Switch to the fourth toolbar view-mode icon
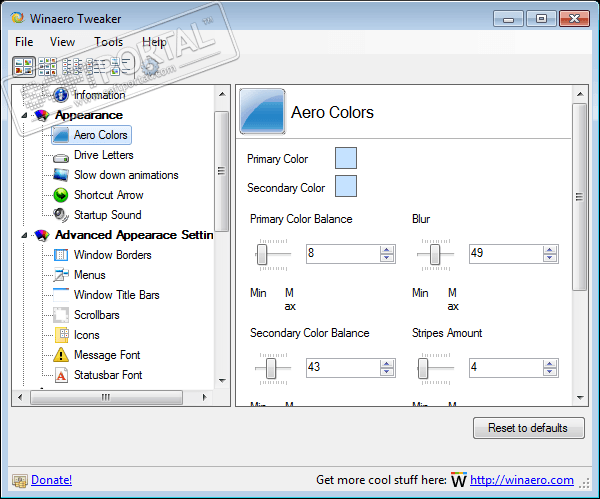Screen dimensions: 600x499 (x=95, y=67)
